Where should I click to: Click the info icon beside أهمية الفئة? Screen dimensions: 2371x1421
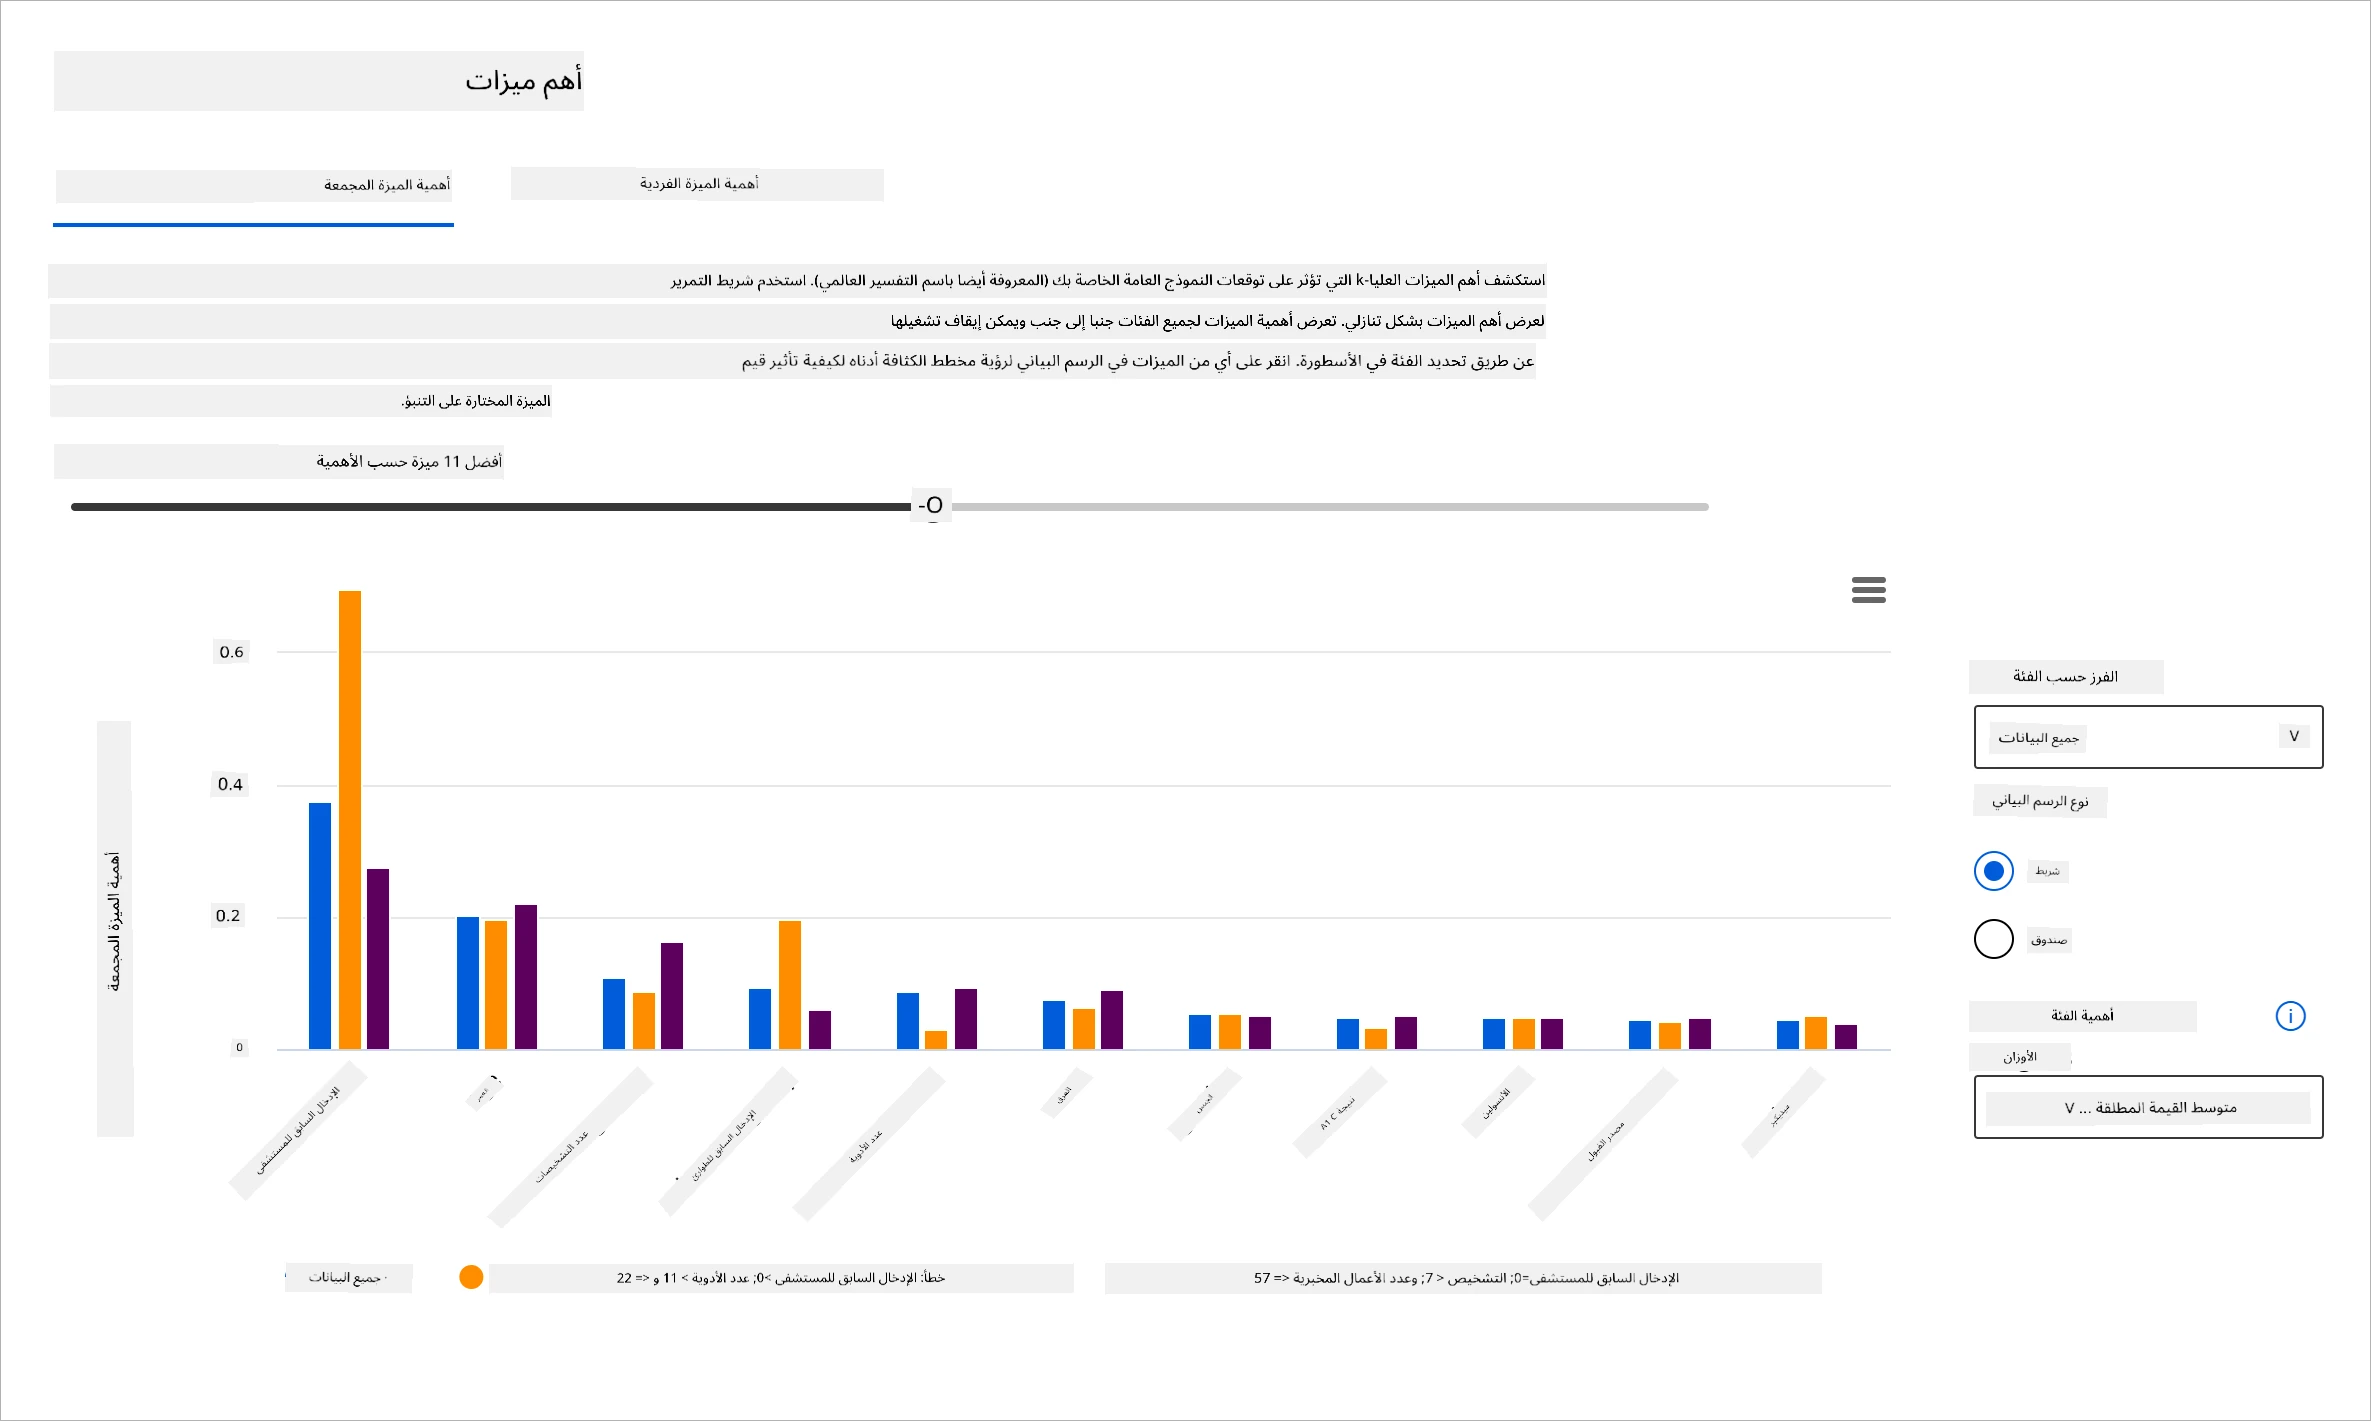click(2290, 1016)
